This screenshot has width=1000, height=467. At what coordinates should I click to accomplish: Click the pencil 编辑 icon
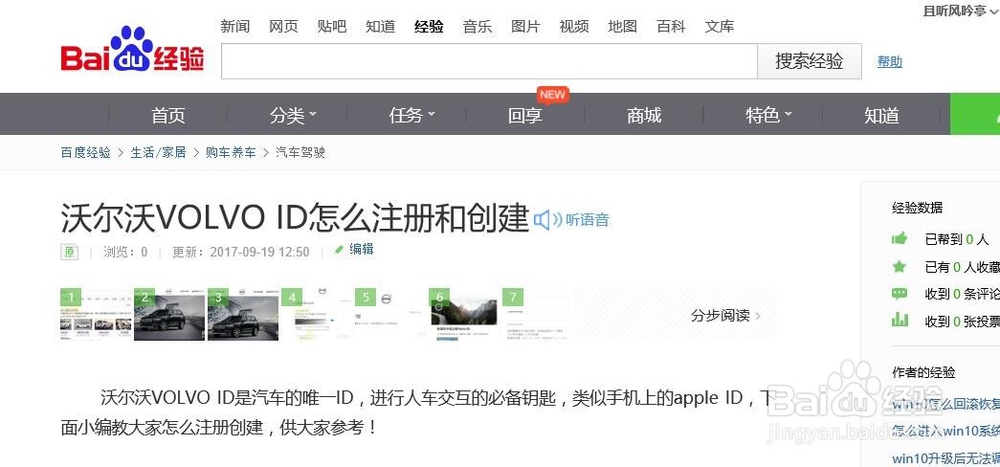click(340, 249)
